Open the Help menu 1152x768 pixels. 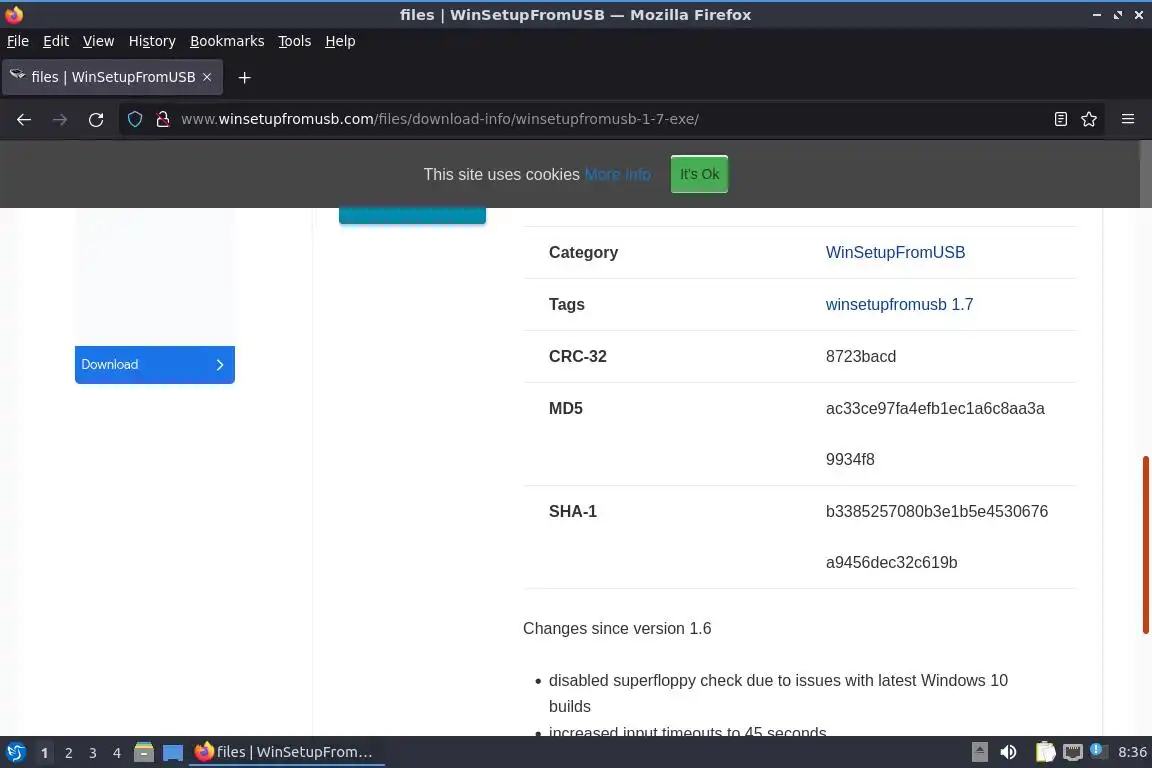pyautogui.click(x=340, y=41)
